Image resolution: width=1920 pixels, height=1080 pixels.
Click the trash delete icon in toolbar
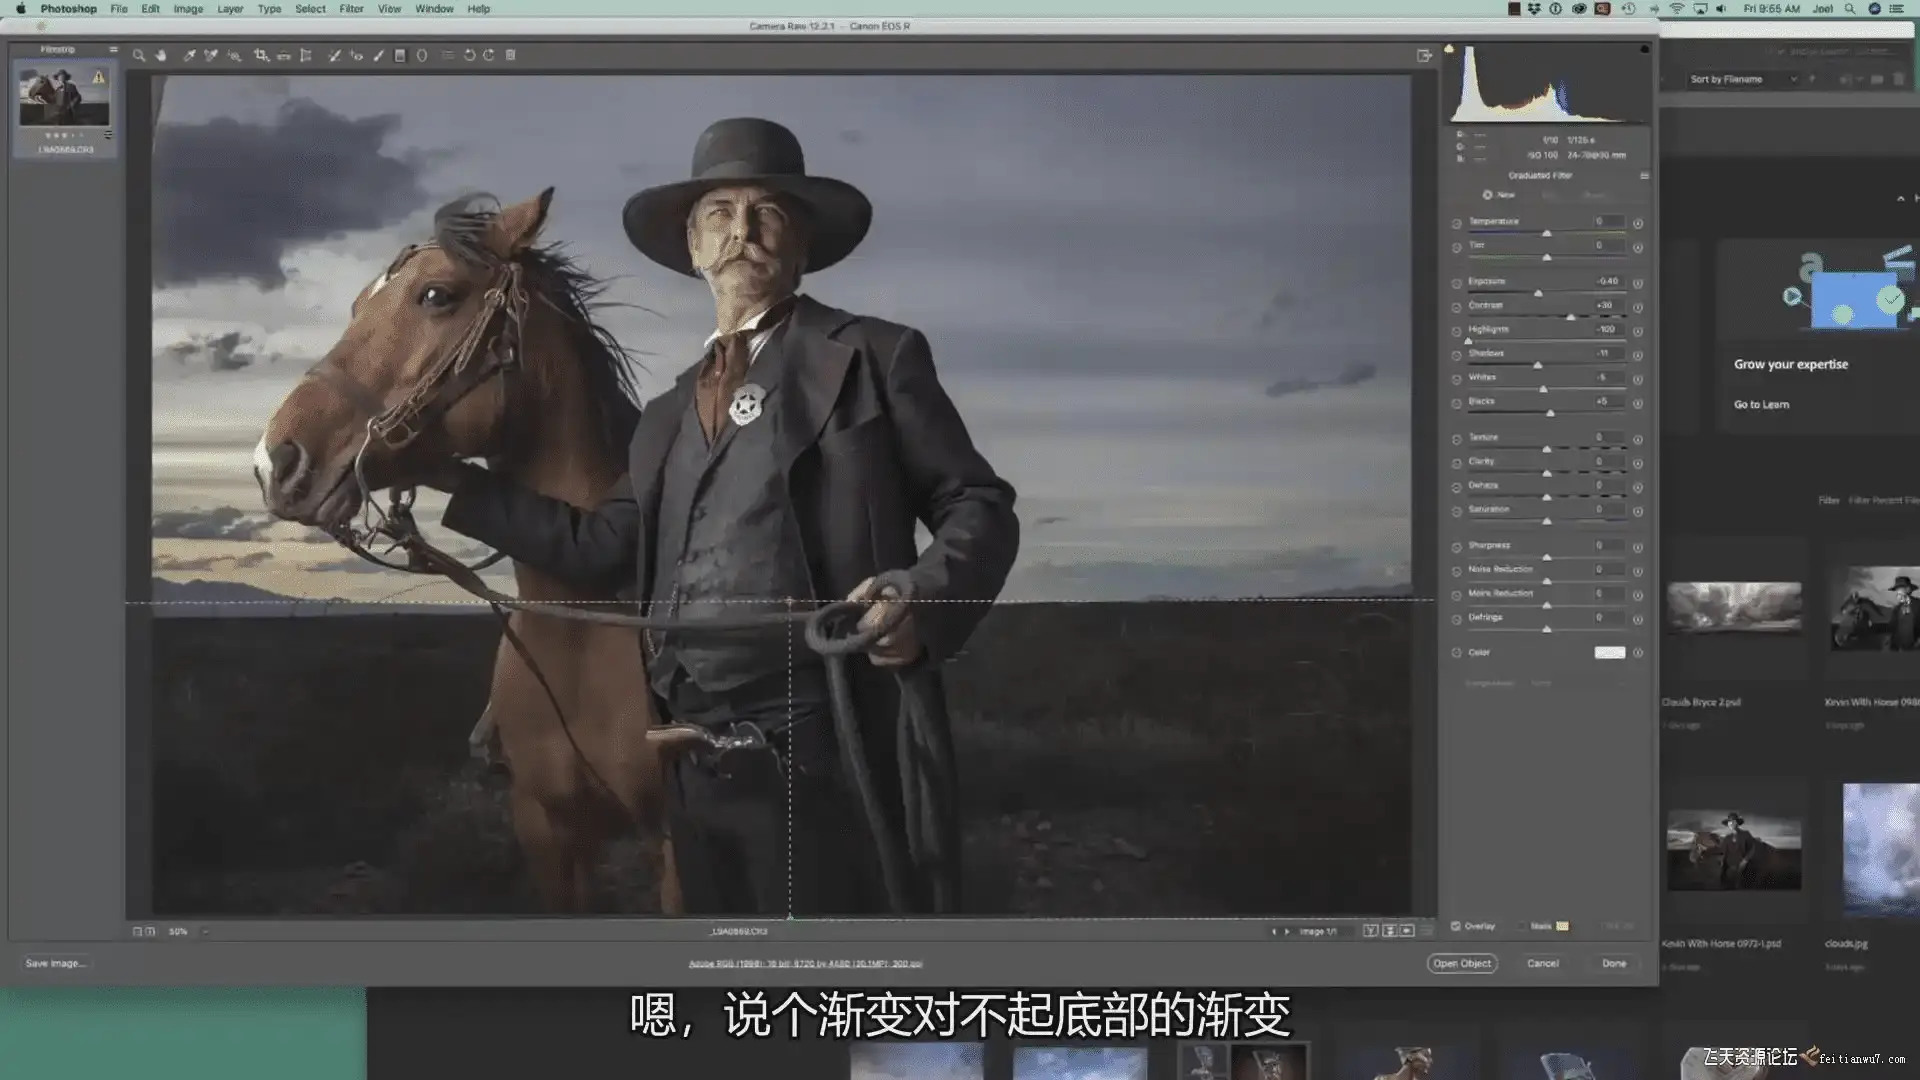(510, 56)
